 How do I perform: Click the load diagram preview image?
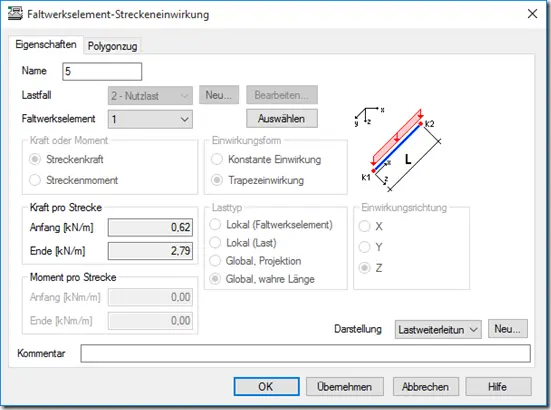pos(398,149)
